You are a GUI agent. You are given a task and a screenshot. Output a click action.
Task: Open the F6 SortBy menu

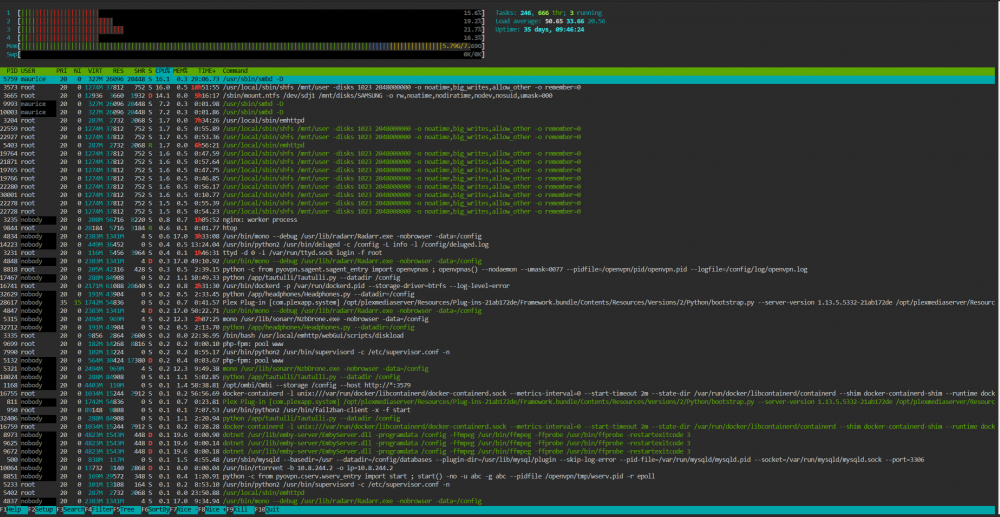154,509
